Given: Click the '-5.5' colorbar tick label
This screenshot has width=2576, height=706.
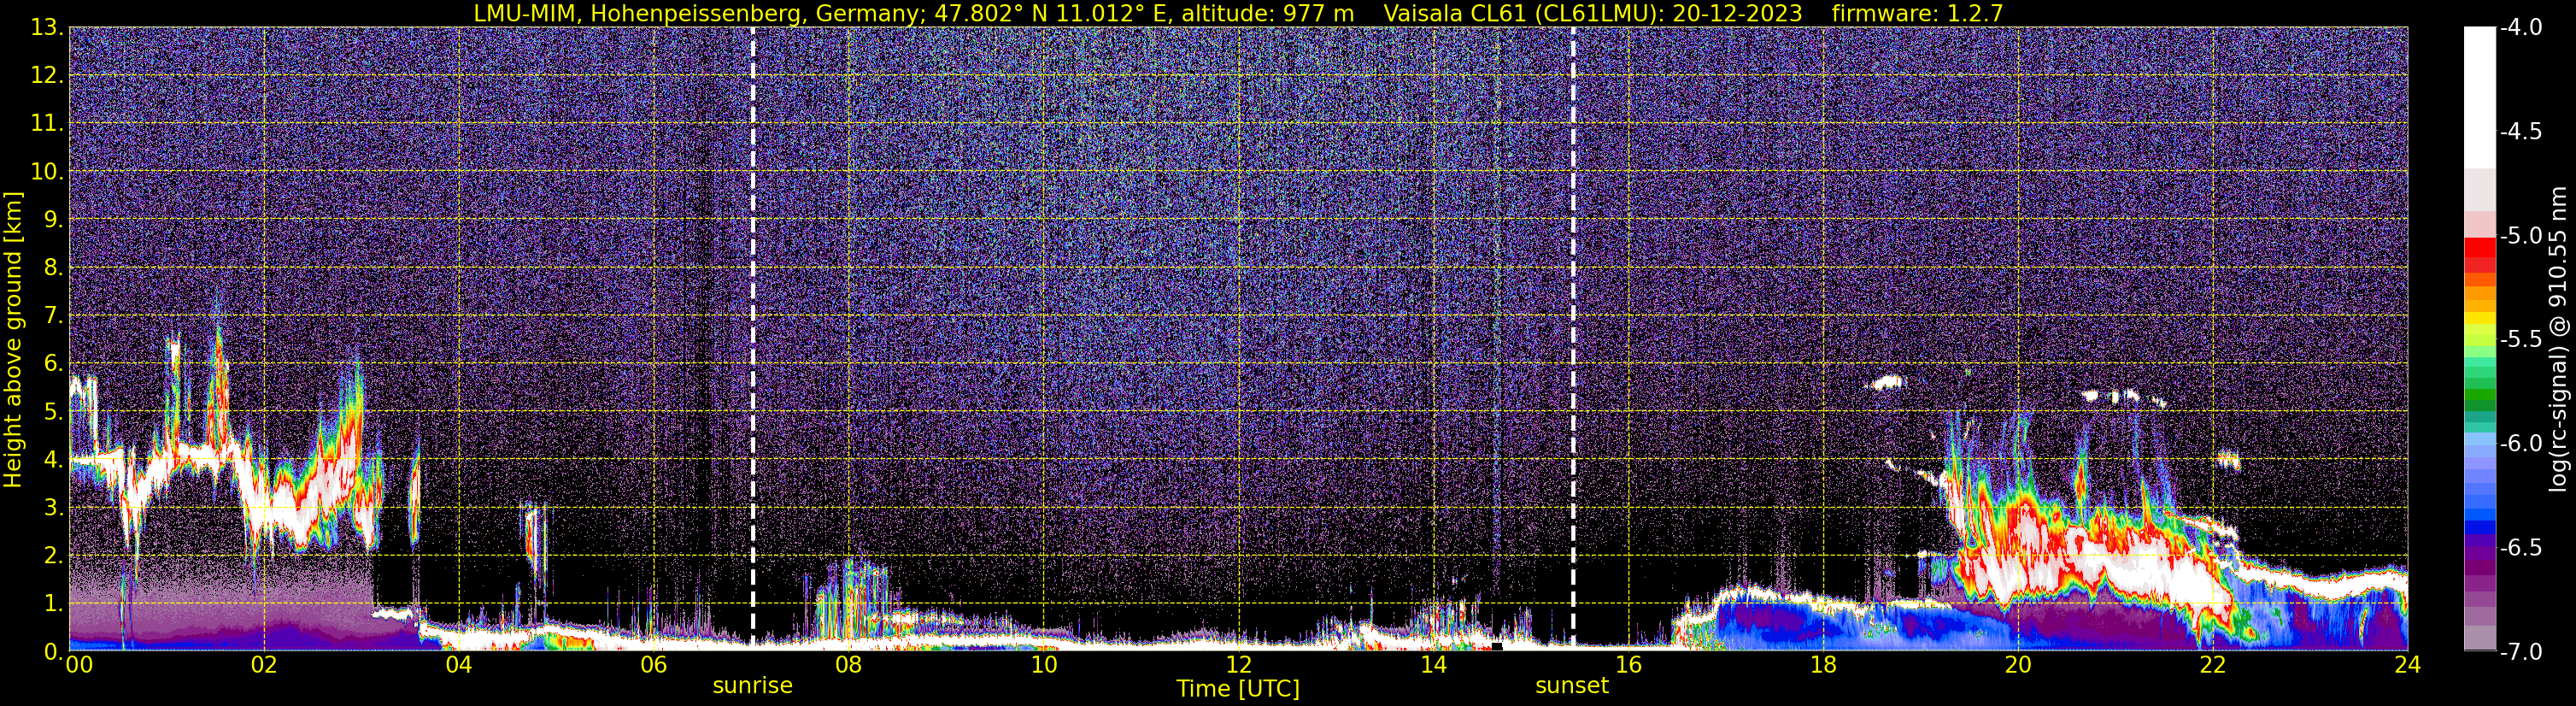Looking at the screenshot, I should pos(2520,340).
